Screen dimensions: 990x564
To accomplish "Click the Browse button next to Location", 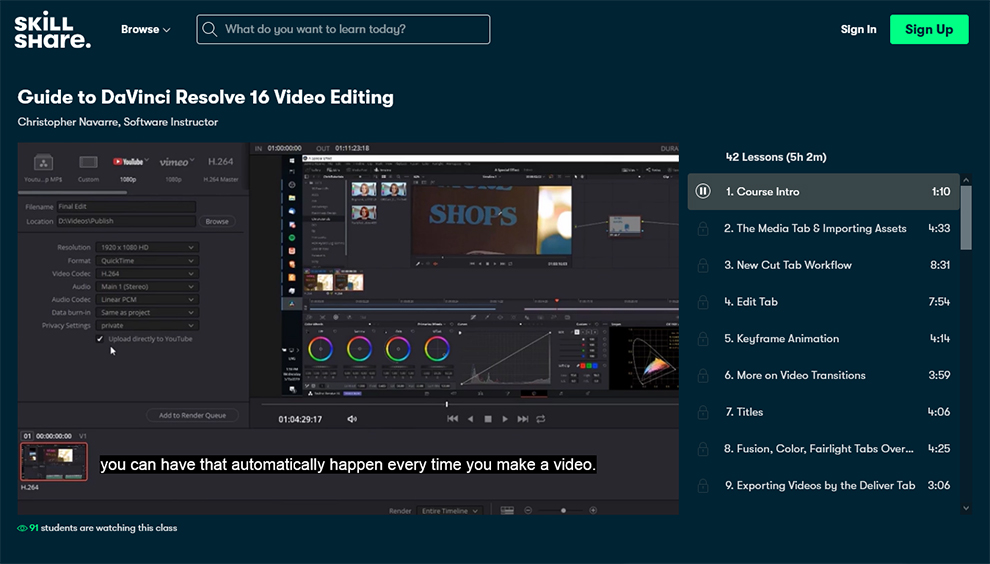I will [x=217, y=221].
